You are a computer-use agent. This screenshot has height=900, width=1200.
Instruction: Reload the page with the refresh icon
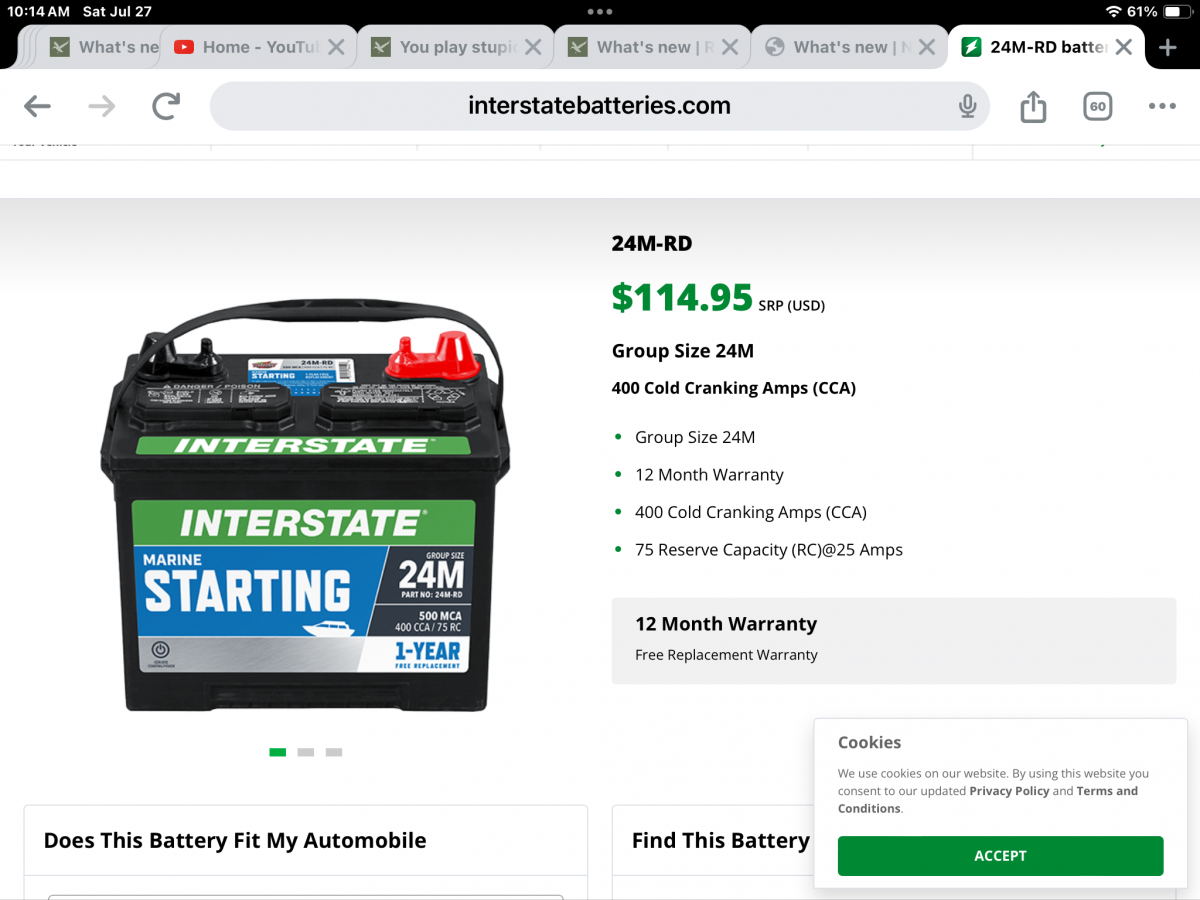tap(166, 106)
